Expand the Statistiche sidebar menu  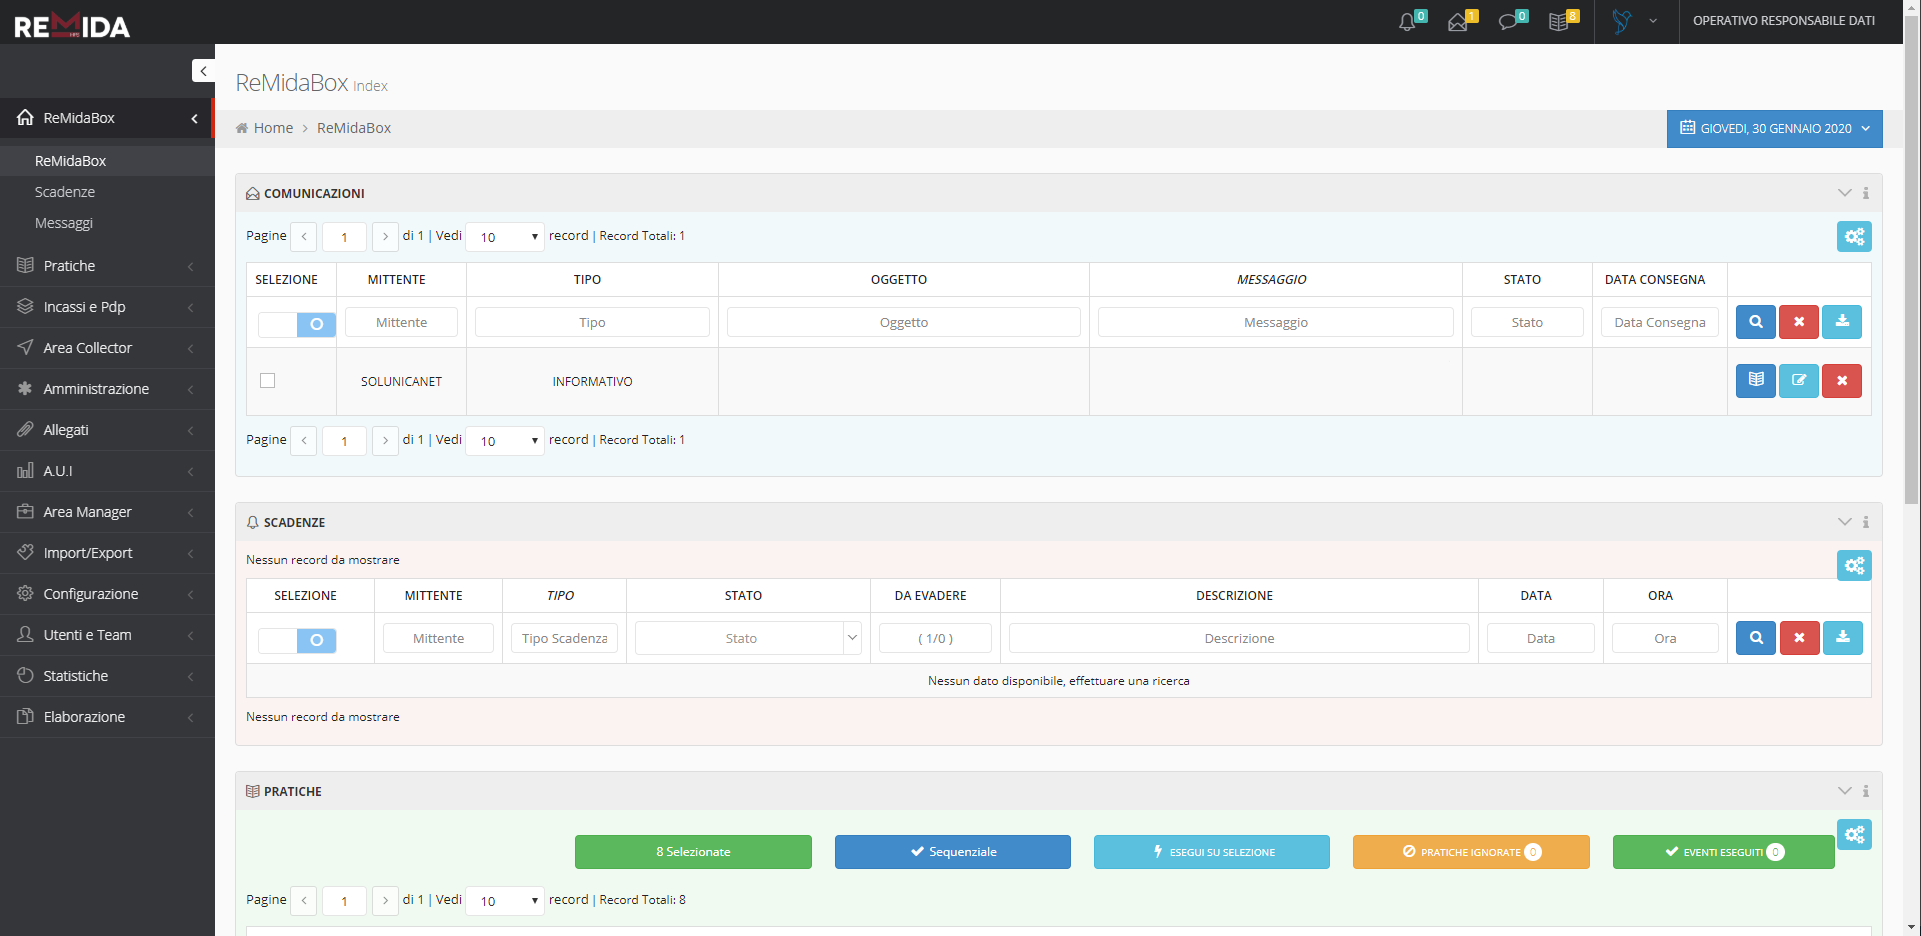click(107, 676)
